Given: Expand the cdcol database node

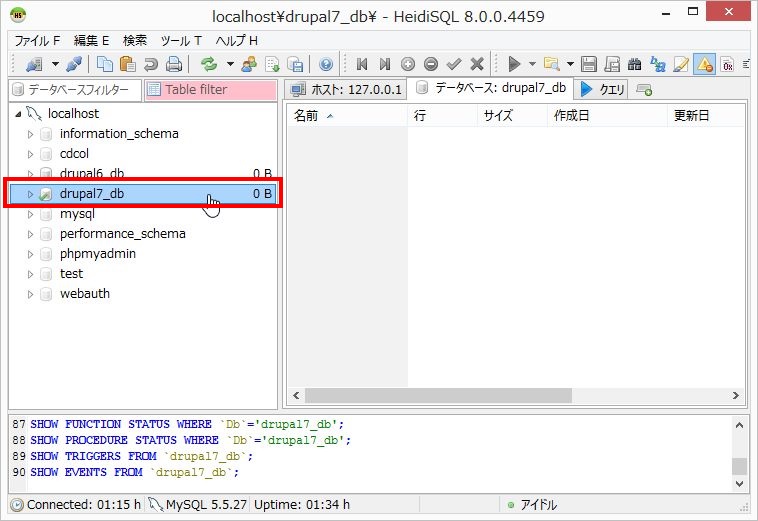Looking at the screenshot, I should [30, 154].
